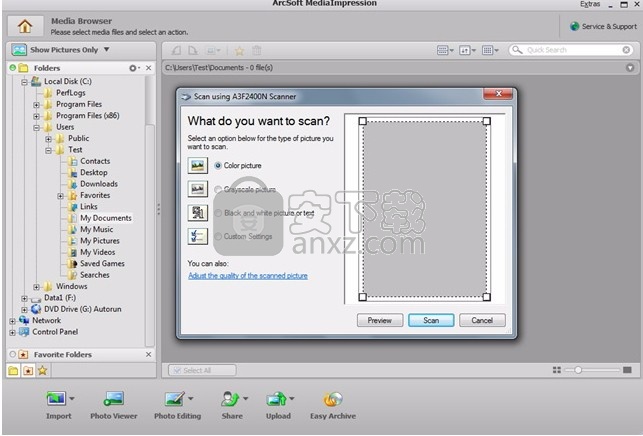
Task: Open the Folders panel settings gear
Action: [134, 68]
